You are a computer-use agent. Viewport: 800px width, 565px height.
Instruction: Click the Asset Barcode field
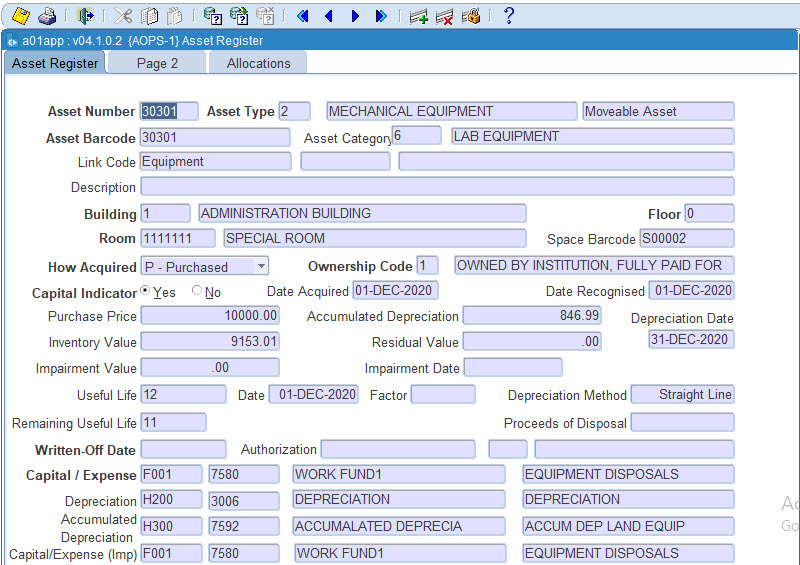[x=215, y=137]
